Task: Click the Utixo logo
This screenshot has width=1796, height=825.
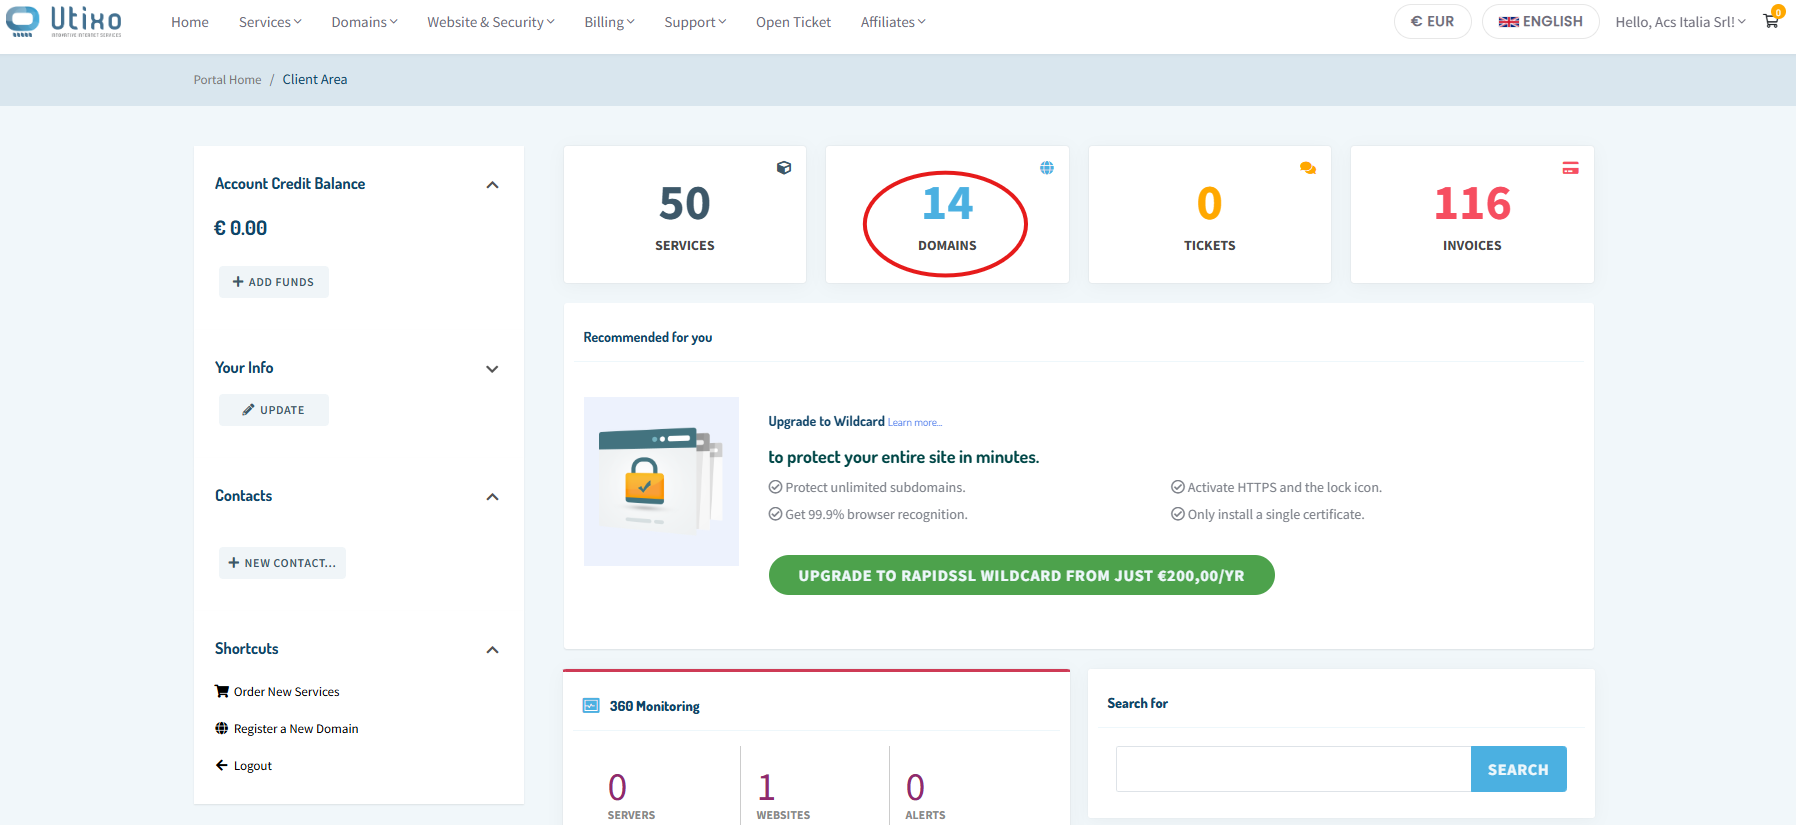Action: coord(65,21)
